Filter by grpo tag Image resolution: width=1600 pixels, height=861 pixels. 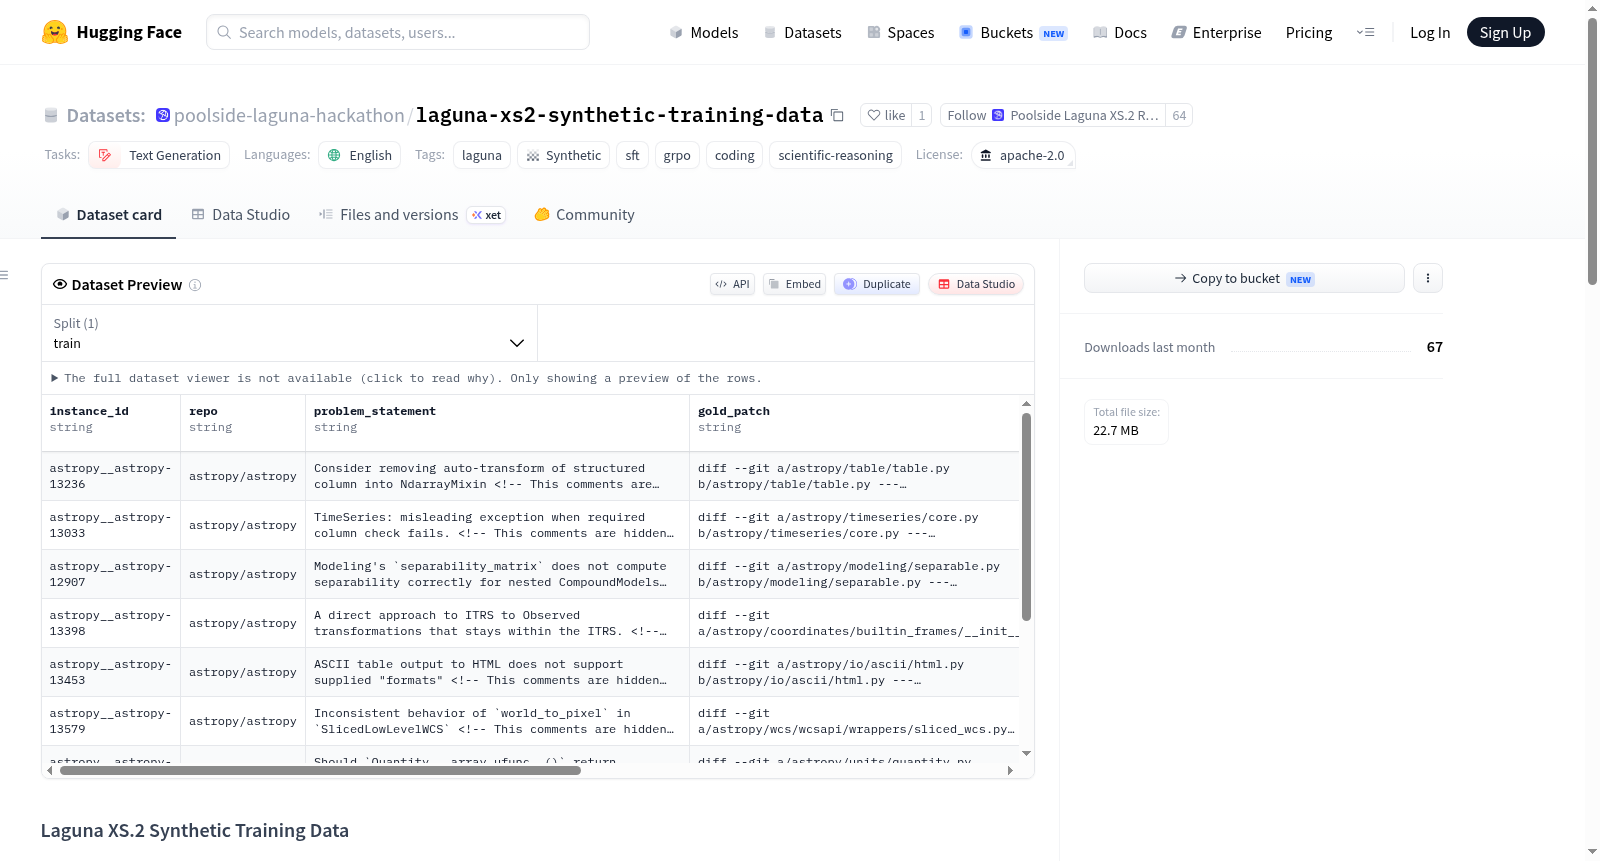[x=677, y=155]
